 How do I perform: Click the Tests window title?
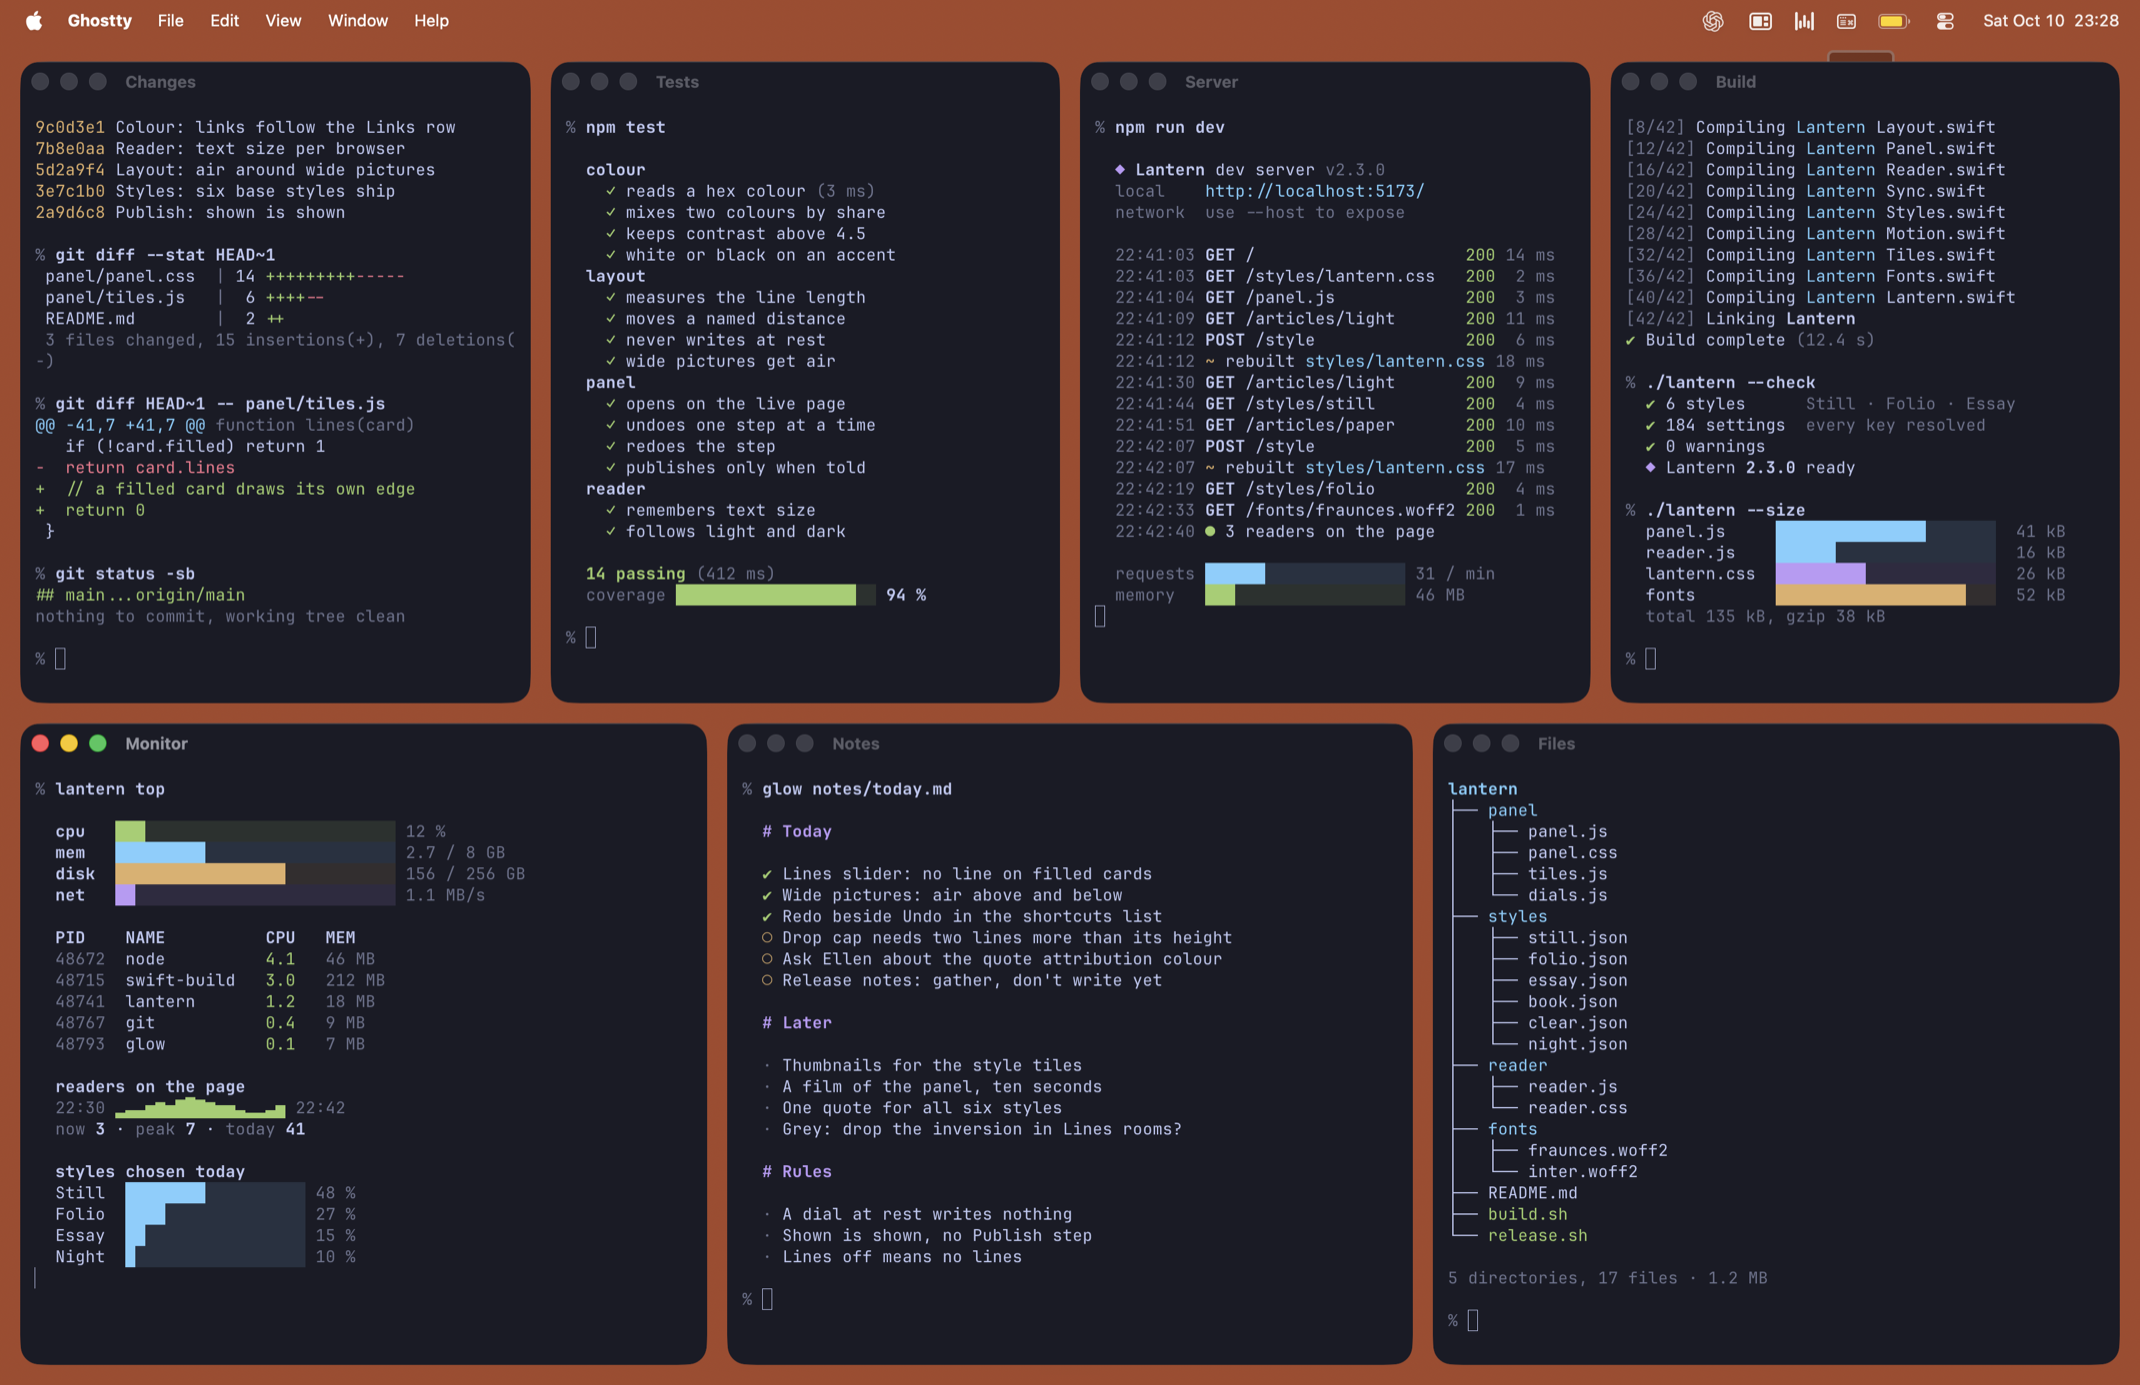pyautogui.click(x=677, y=82)
